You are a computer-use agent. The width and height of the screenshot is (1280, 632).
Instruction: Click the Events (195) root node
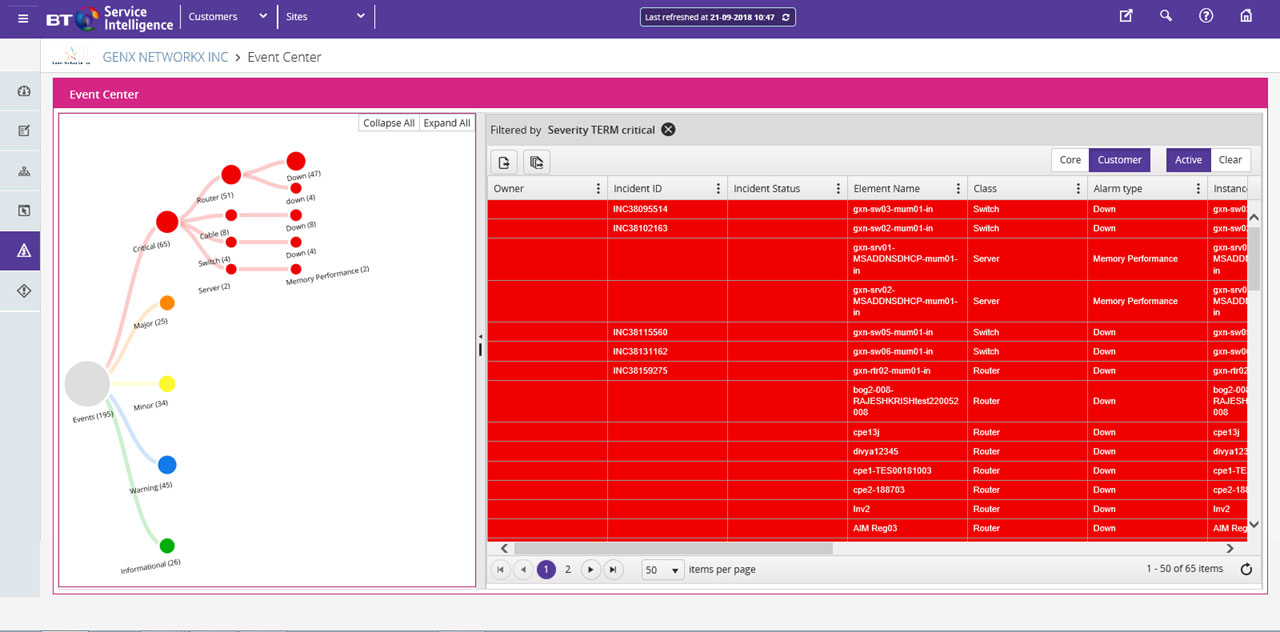(x=87, y=384)
